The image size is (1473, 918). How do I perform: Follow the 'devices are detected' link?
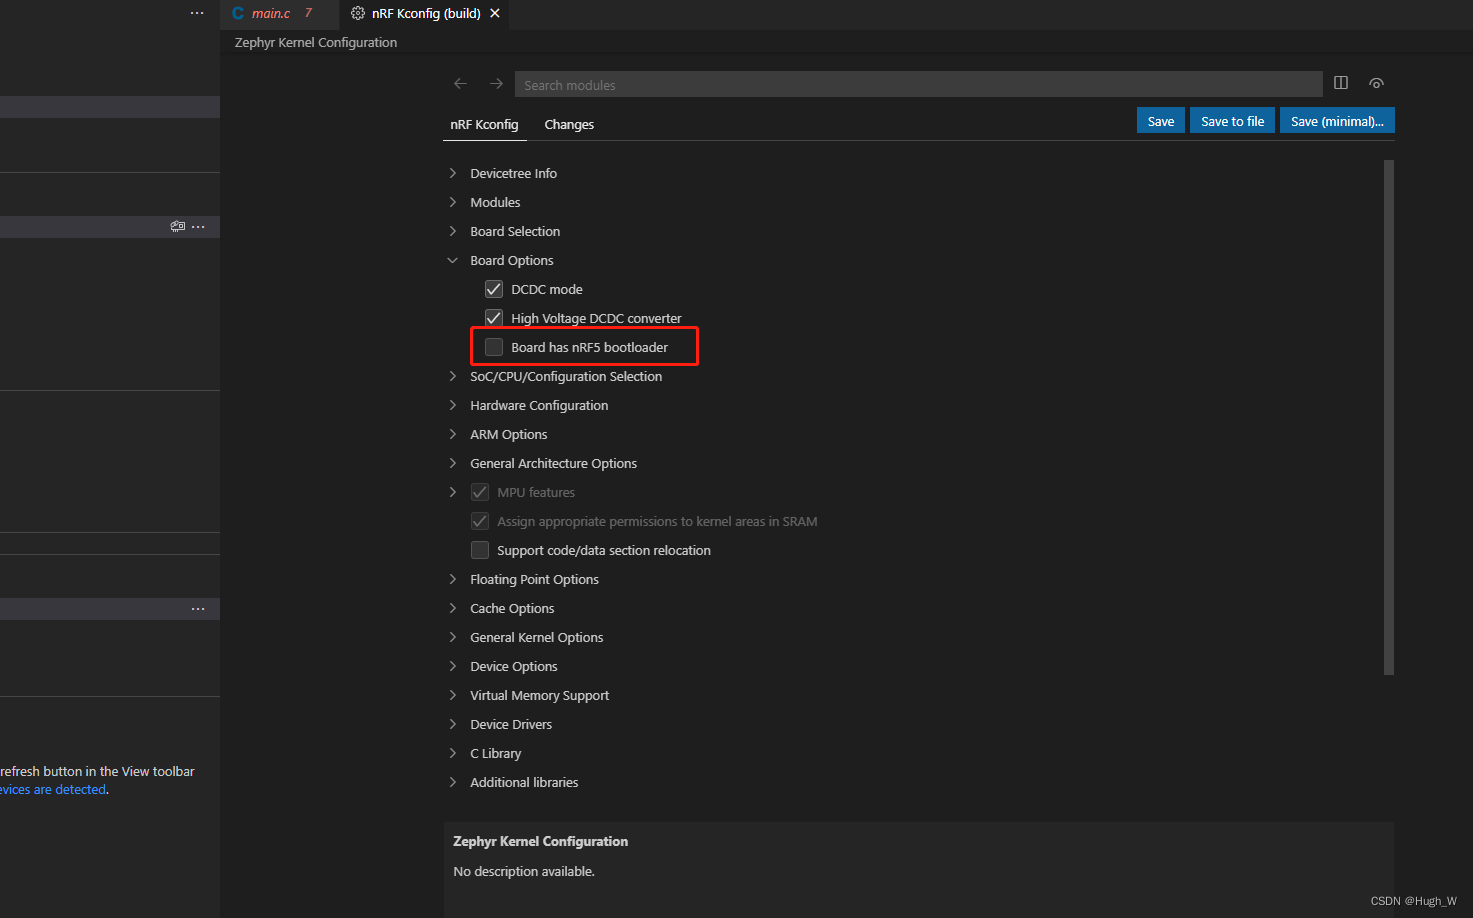53,789
